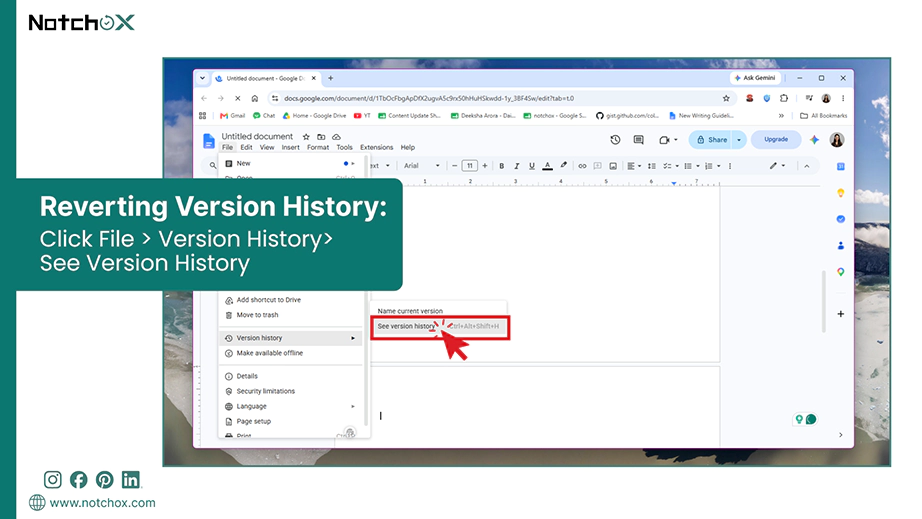The height and width of the screenshot is (519, 922).
Task: Open the bulleted list dropdown
Action: (691, 166)
